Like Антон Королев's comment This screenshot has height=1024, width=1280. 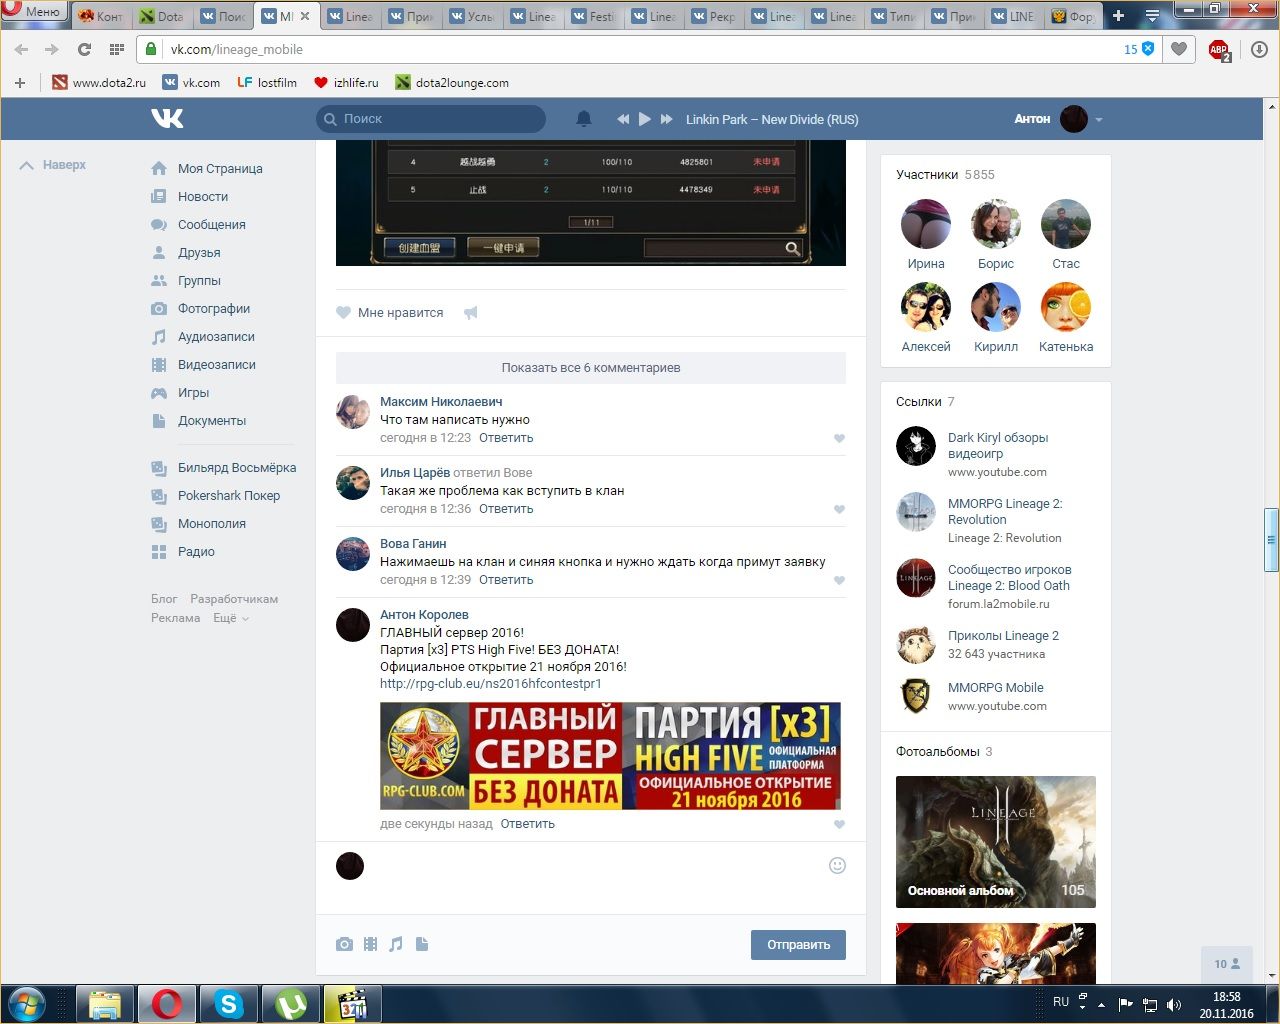[839, 824]
